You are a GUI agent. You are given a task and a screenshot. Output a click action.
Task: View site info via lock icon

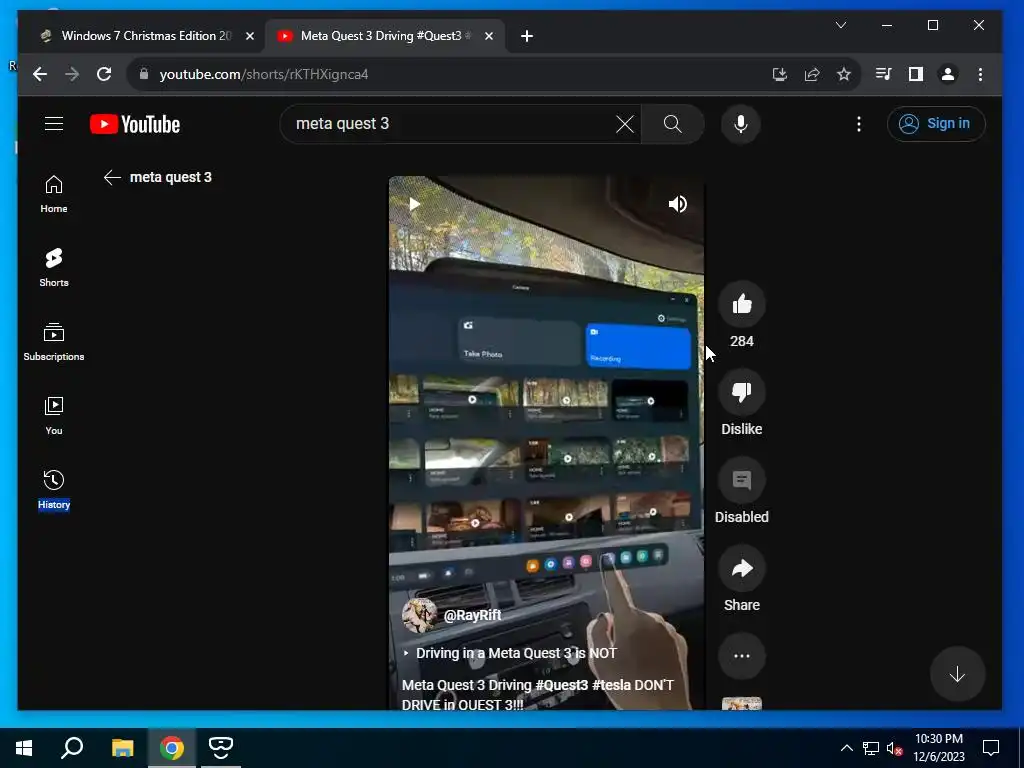point(144,74)
